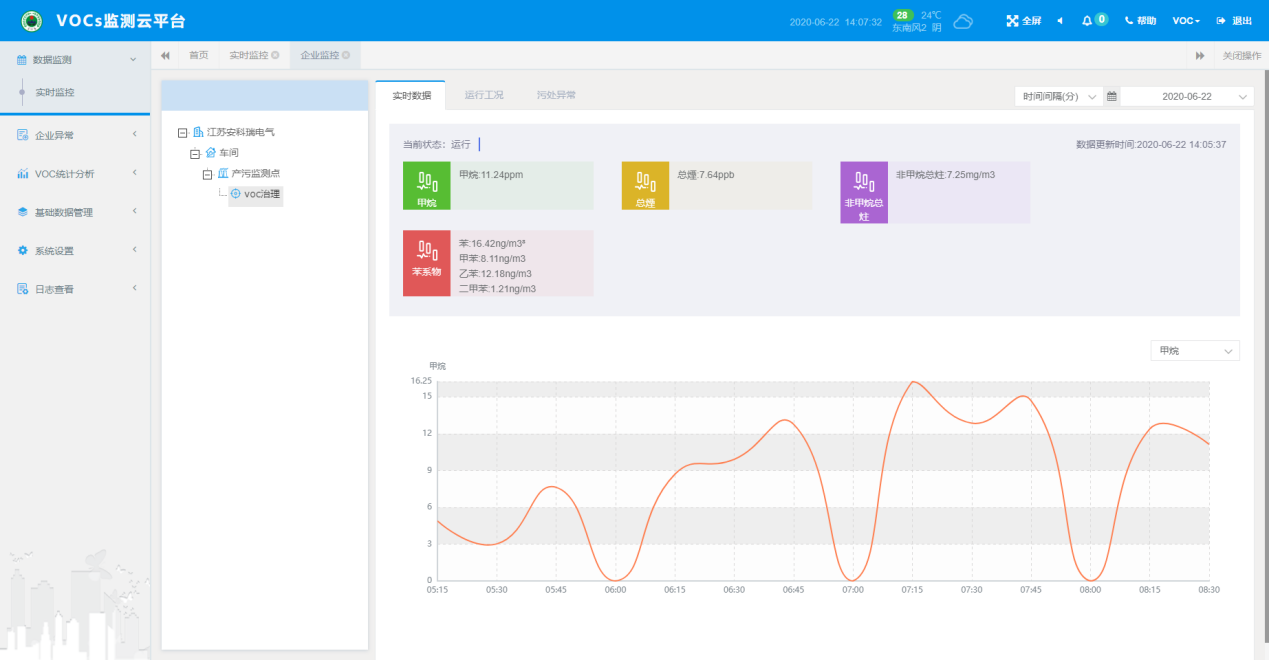Collapse the 产污监测点 tree node

click(x=207, y=174)
